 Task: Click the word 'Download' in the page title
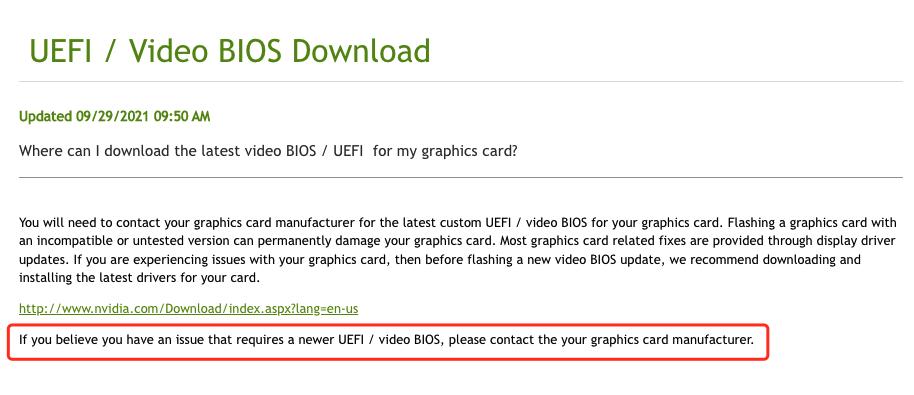coord(361,51)
